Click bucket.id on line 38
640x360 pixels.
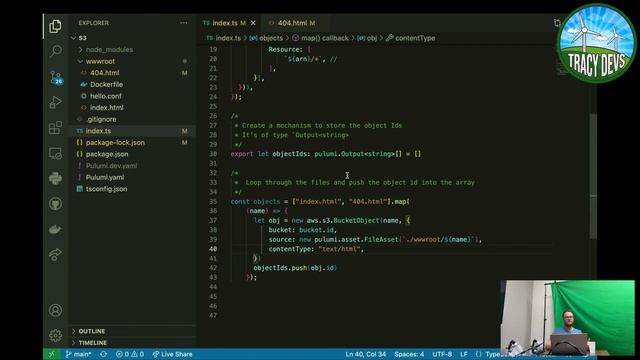click(x=316, y=230)
